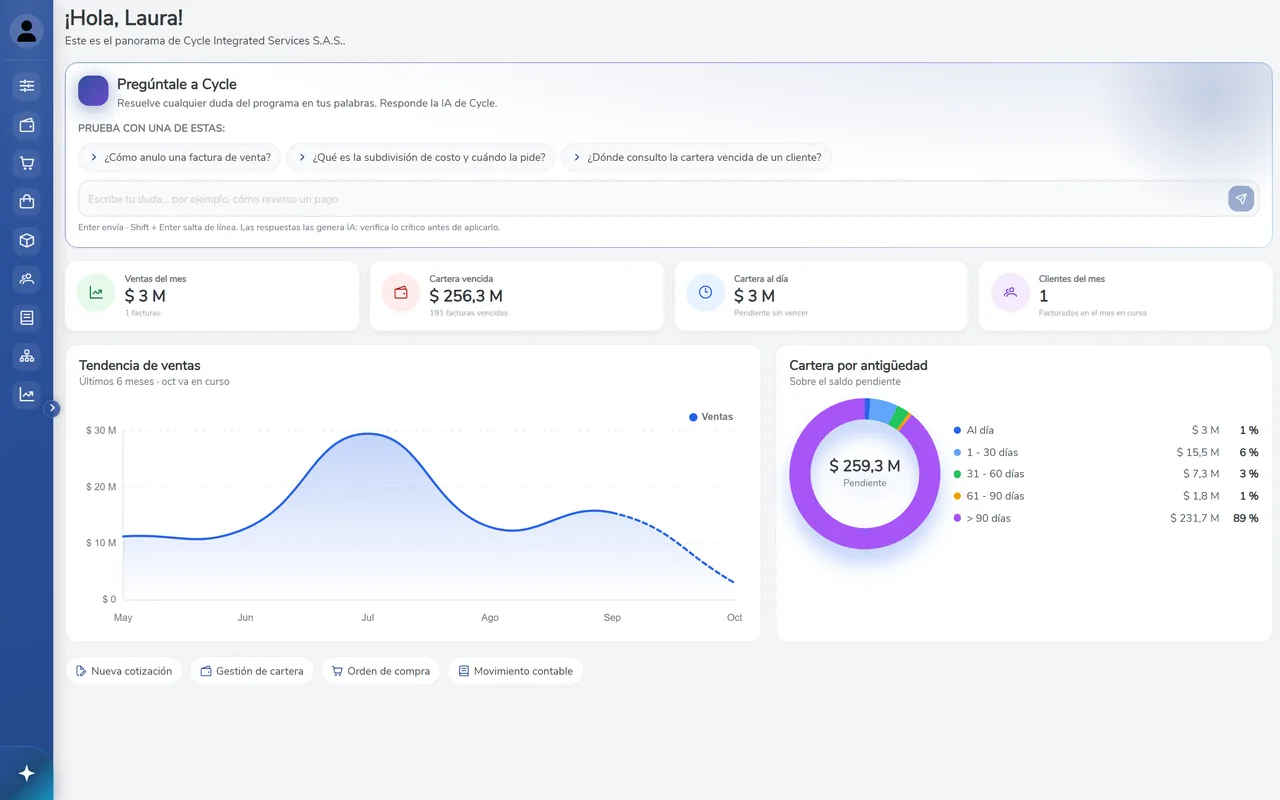Click the '191 facturas vencidas' caption
1280x800 pixels.
pos(468,313)
